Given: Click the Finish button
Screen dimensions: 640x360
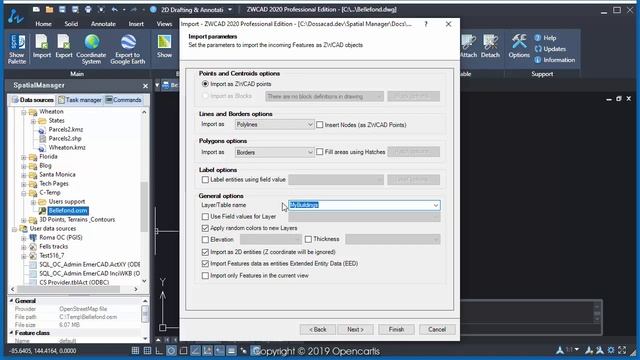Looking at the screenshot, I should (396, 329).
